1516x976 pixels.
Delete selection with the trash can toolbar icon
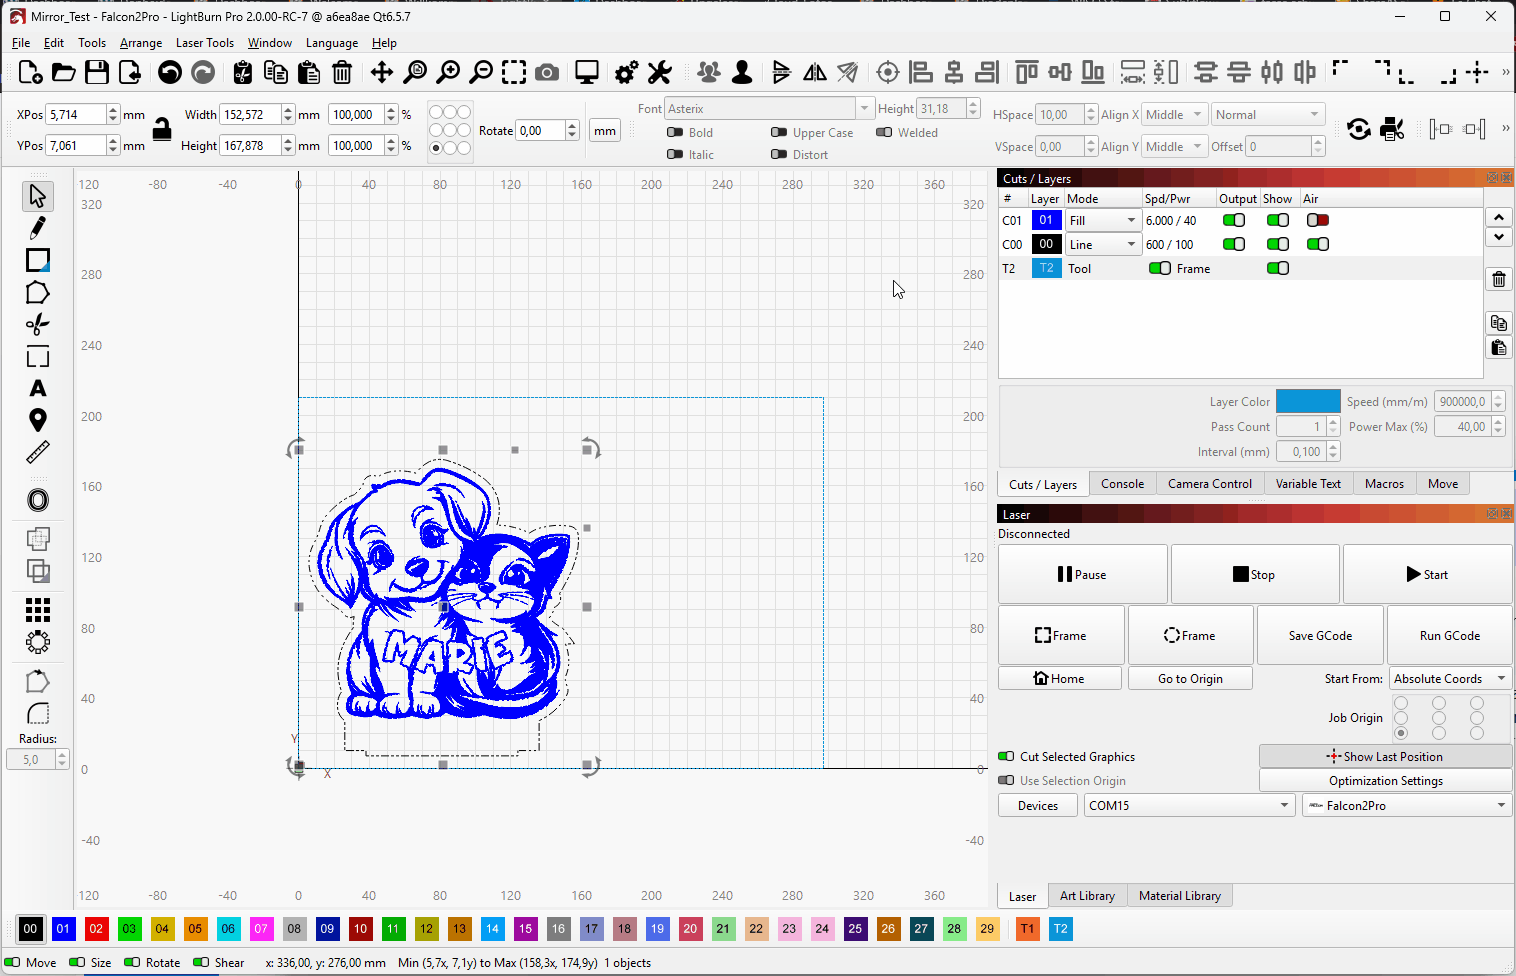point(342,72)
